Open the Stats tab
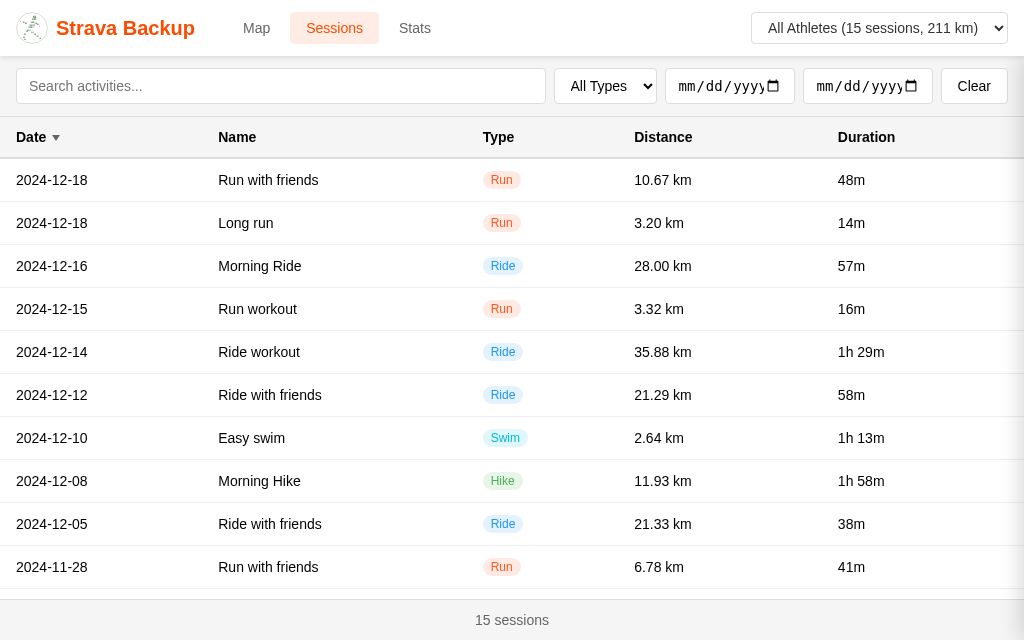This screenshot has width=1024, height=640. pos(415,28)
